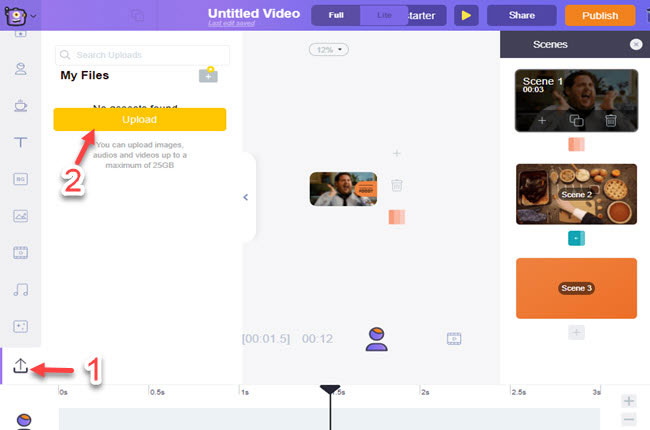Switch to Full mode
Image resolution: width=650 pixels, height=430 pixels.
[336, 16]
